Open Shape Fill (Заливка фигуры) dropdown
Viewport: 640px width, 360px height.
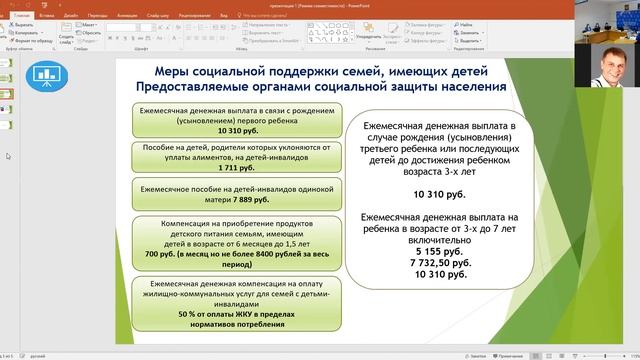(x=424, y=25)
